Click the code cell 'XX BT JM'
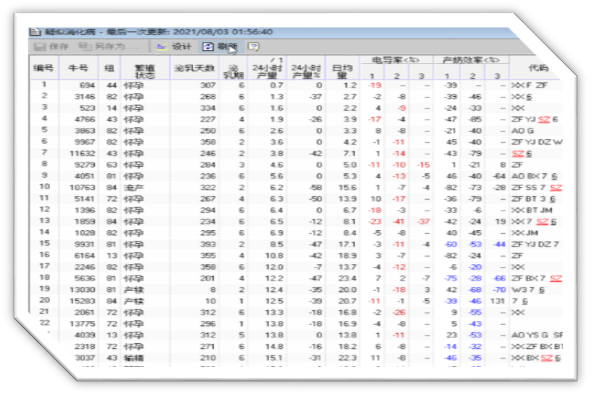592x394 pixels. click(532, 210)
